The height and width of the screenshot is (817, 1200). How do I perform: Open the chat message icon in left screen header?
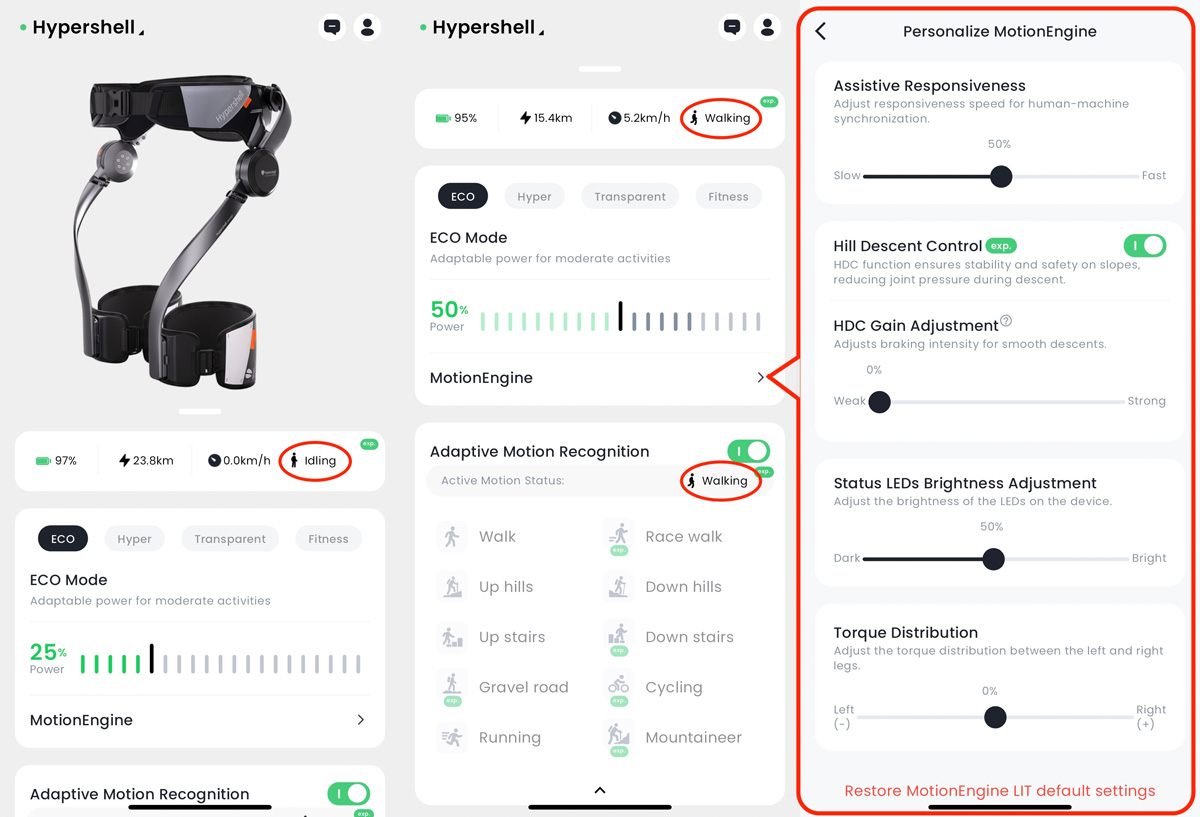pos(332,27)
